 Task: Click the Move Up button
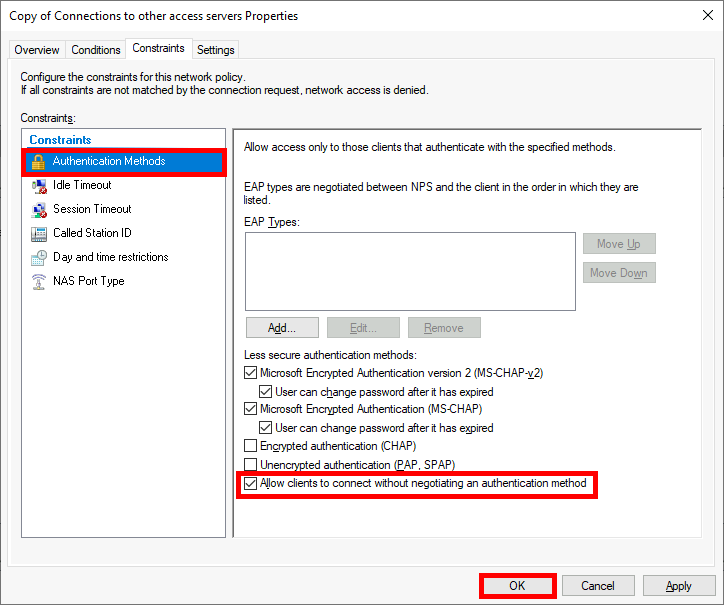(x=619, y=244)
